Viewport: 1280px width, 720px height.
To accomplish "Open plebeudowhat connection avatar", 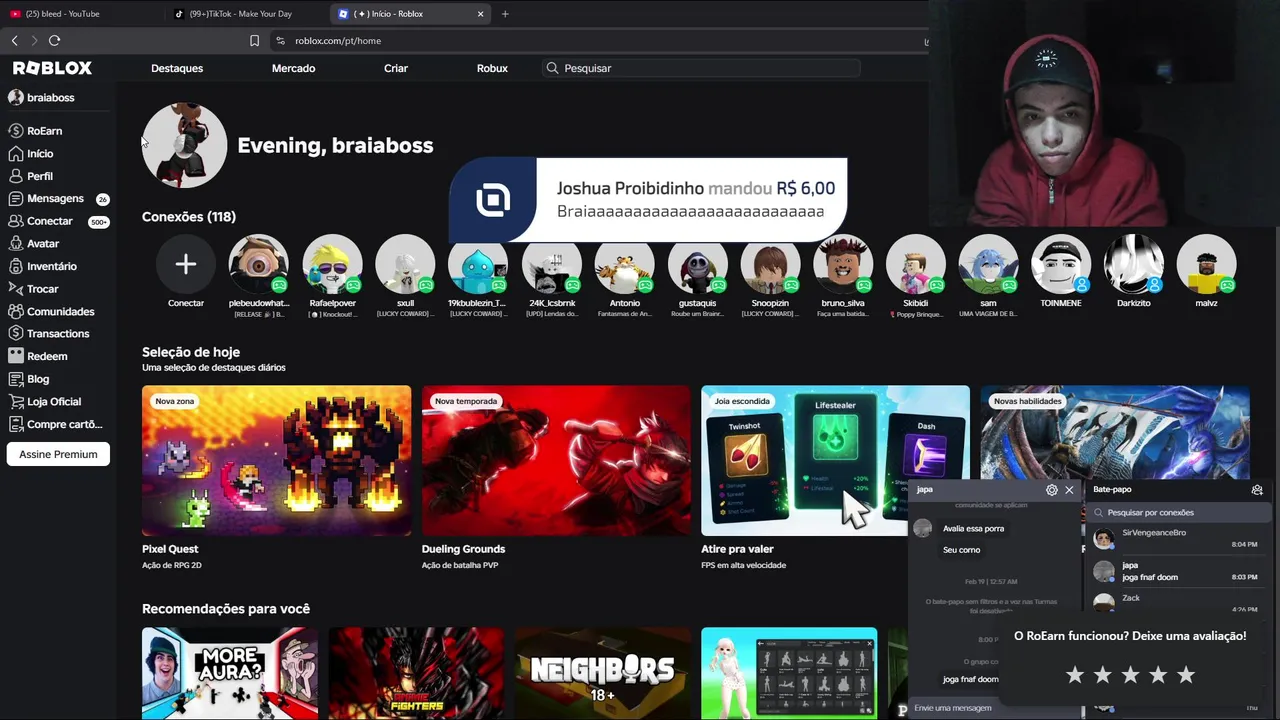I will point(258,265).
